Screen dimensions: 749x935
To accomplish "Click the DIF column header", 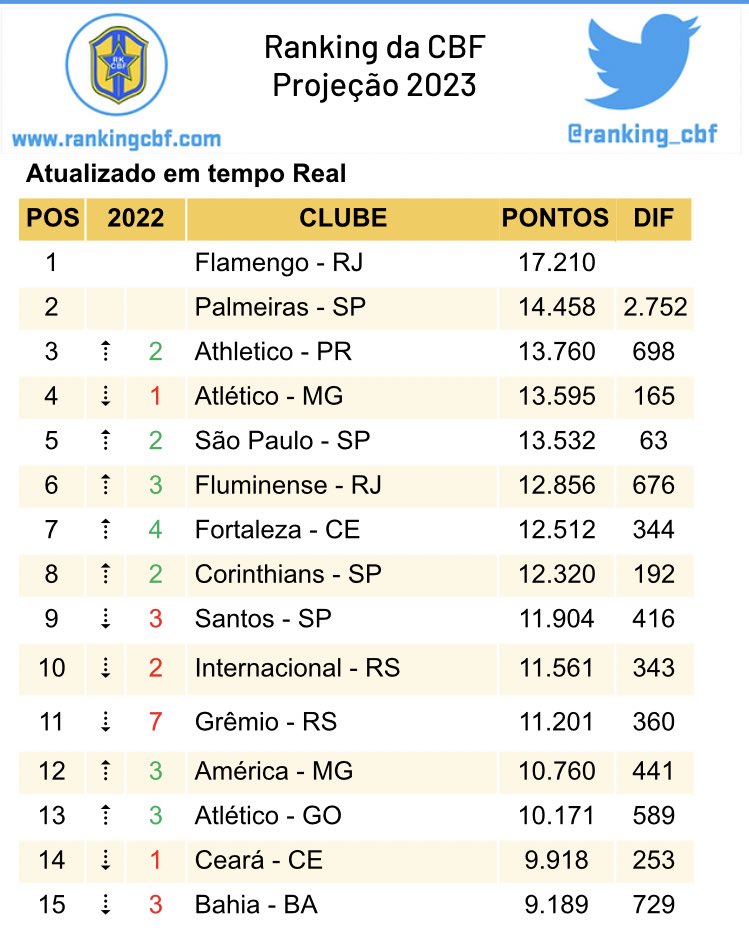I will pos(654,218).
